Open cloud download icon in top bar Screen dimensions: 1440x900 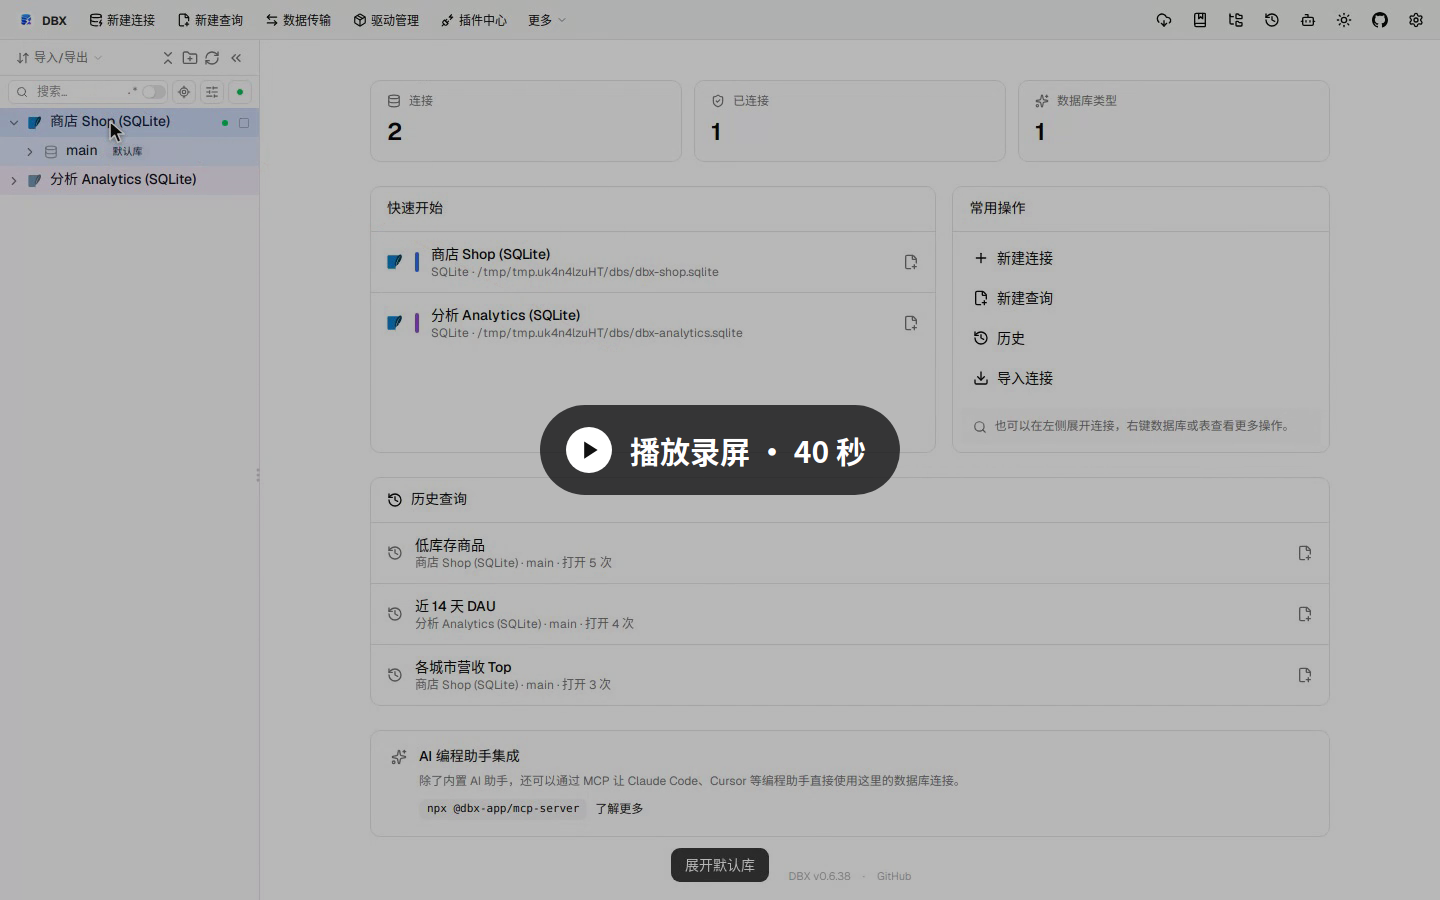click(1164, 20)
